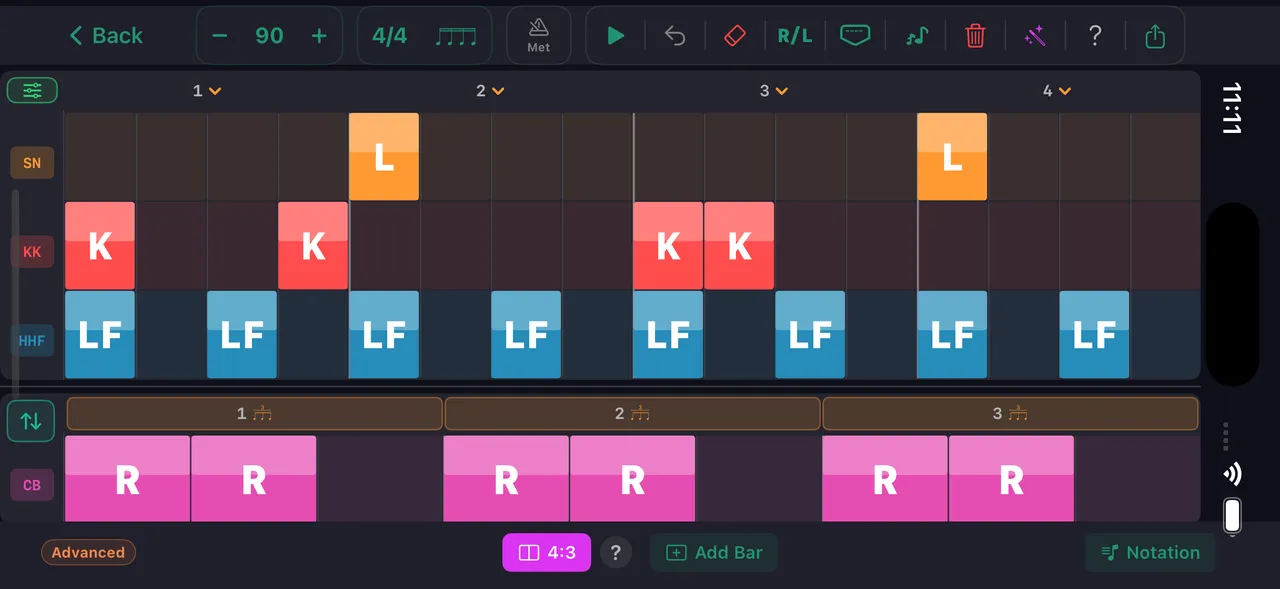Open the polyrhythm group 3 header
Screen dimensions: 1280x589
click(x=1010, y=413)
